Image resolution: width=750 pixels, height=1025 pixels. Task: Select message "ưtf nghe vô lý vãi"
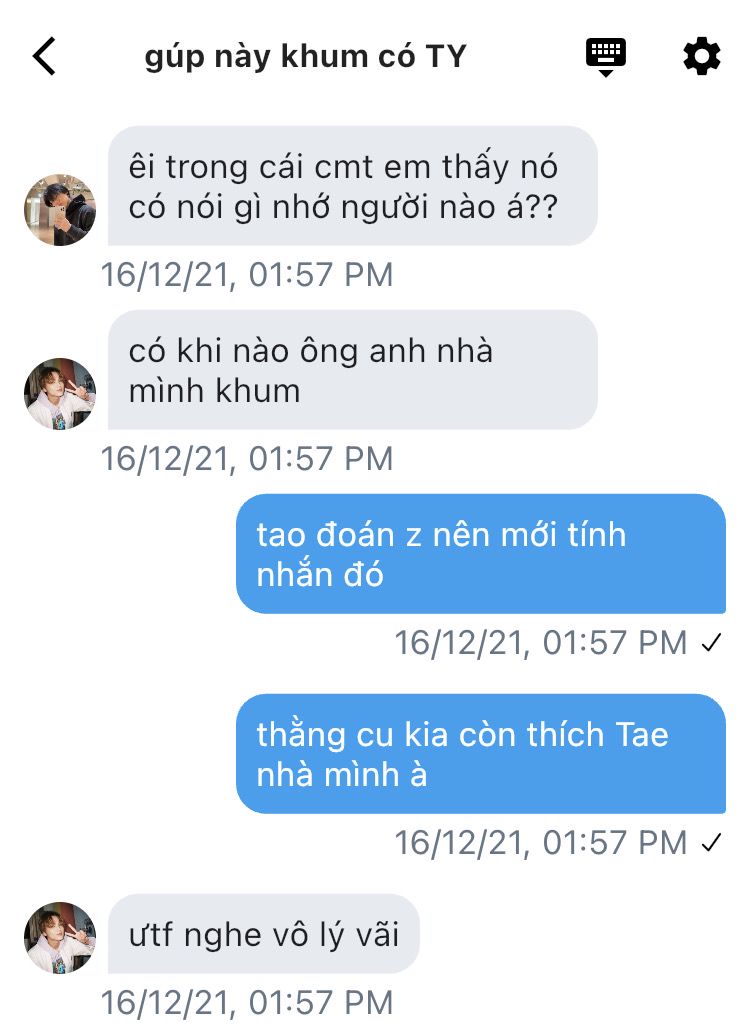coord(264,933)
